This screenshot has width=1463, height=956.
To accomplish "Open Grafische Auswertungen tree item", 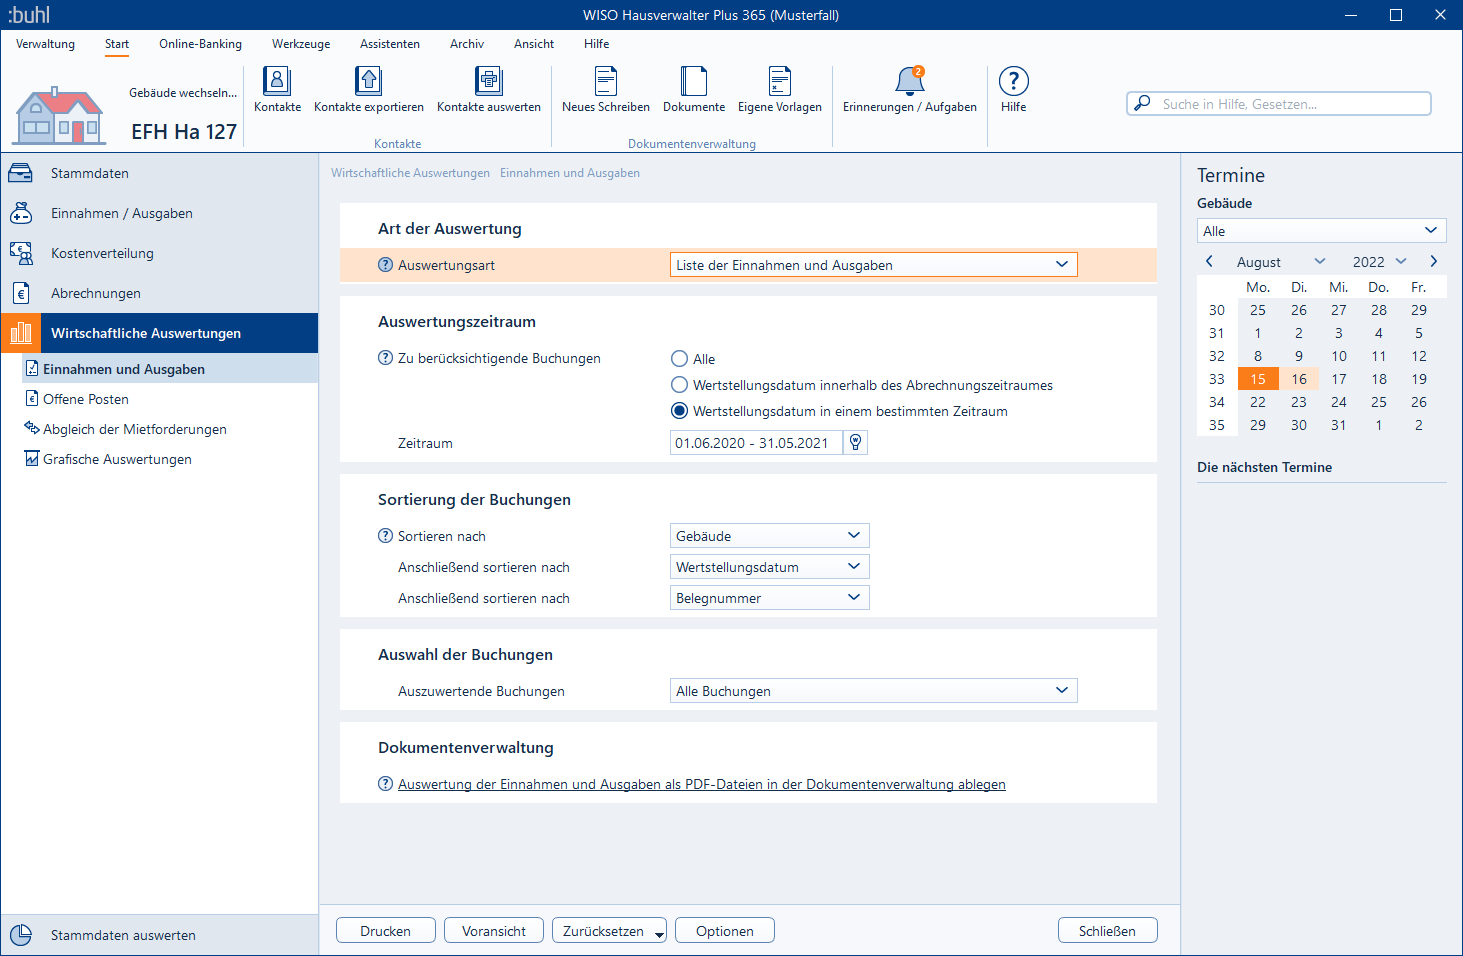I will tap(117, 459).
